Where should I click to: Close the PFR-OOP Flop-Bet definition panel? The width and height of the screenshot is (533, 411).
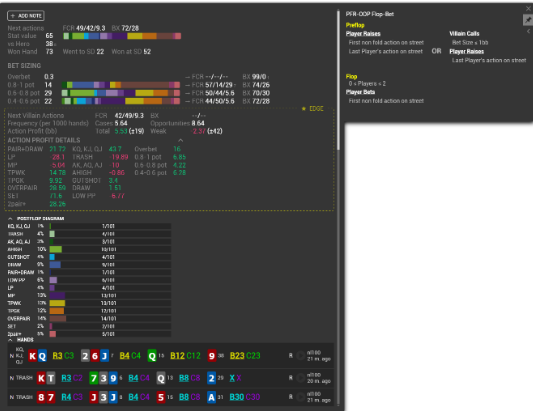tap(528, 9)
